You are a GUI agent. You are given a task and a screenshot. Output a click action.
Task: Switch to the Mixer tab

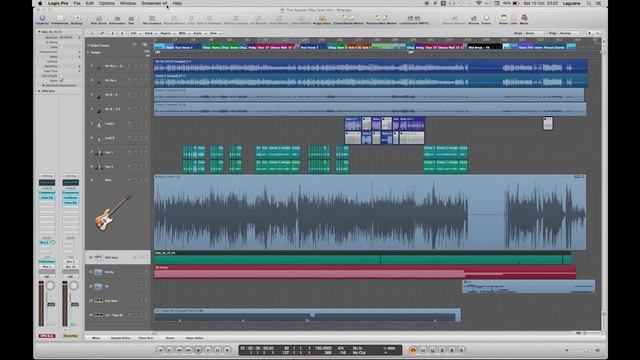tap(96, 338)
